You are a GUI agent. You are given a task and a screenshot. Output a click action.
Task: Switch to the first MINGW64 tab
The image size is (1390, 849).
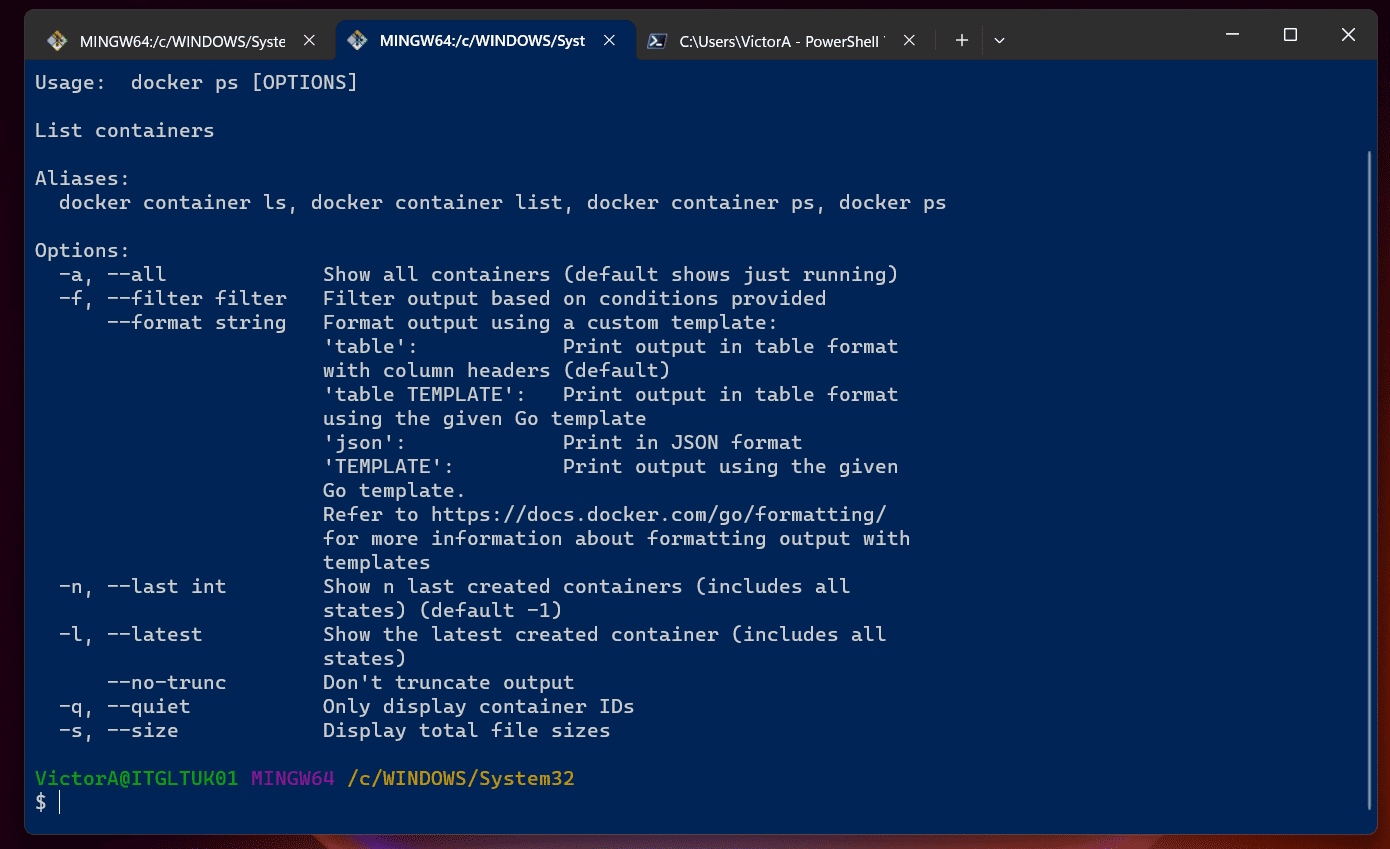pos(183,41)
